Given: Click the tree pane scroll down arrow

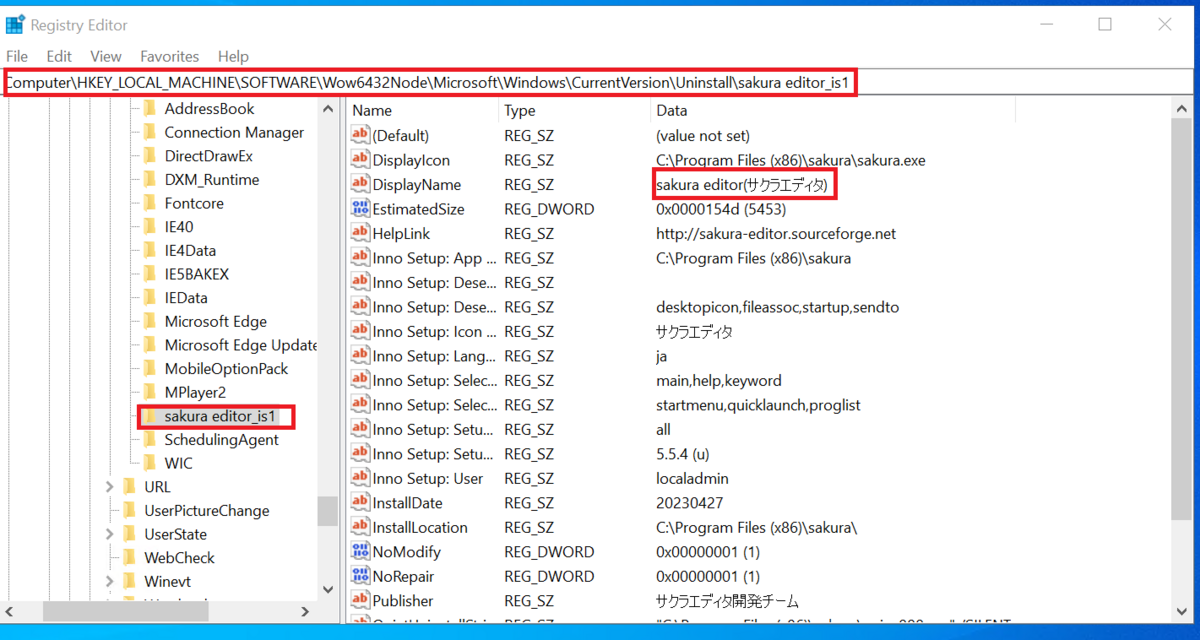Looking at the screenshot, I should pyautogui.click(x=328, y=590).
